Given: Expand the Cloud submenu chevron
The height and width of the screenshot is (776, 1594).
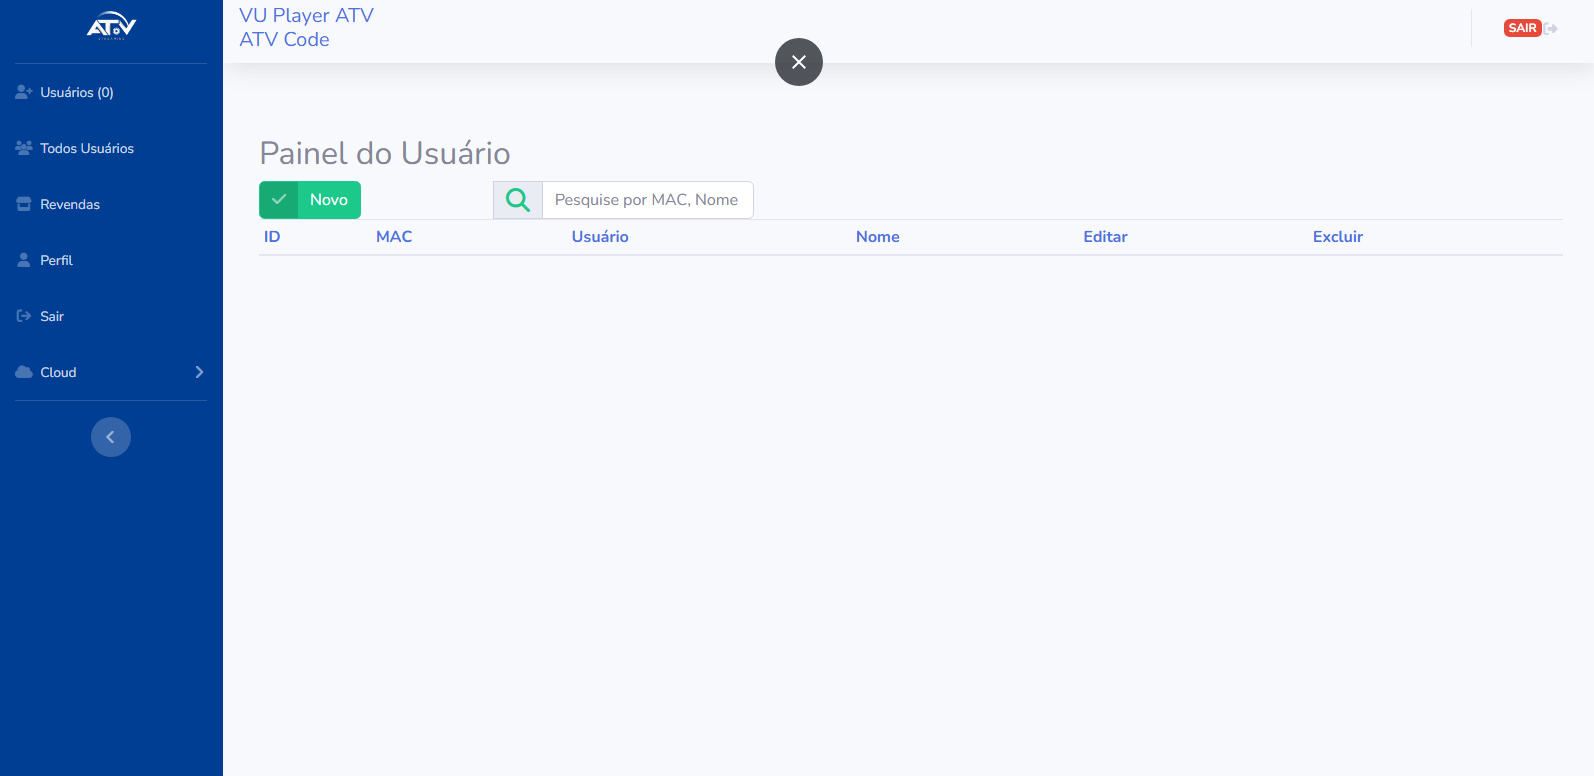Looking at the screenshot, I should [199, 372].
